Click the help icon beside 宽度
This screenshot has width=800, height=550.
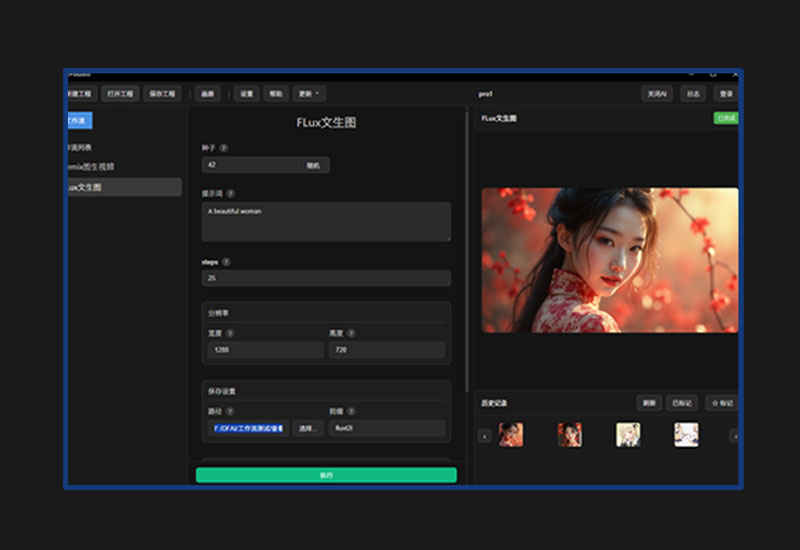pyautogui.click(x=230, y=333)
